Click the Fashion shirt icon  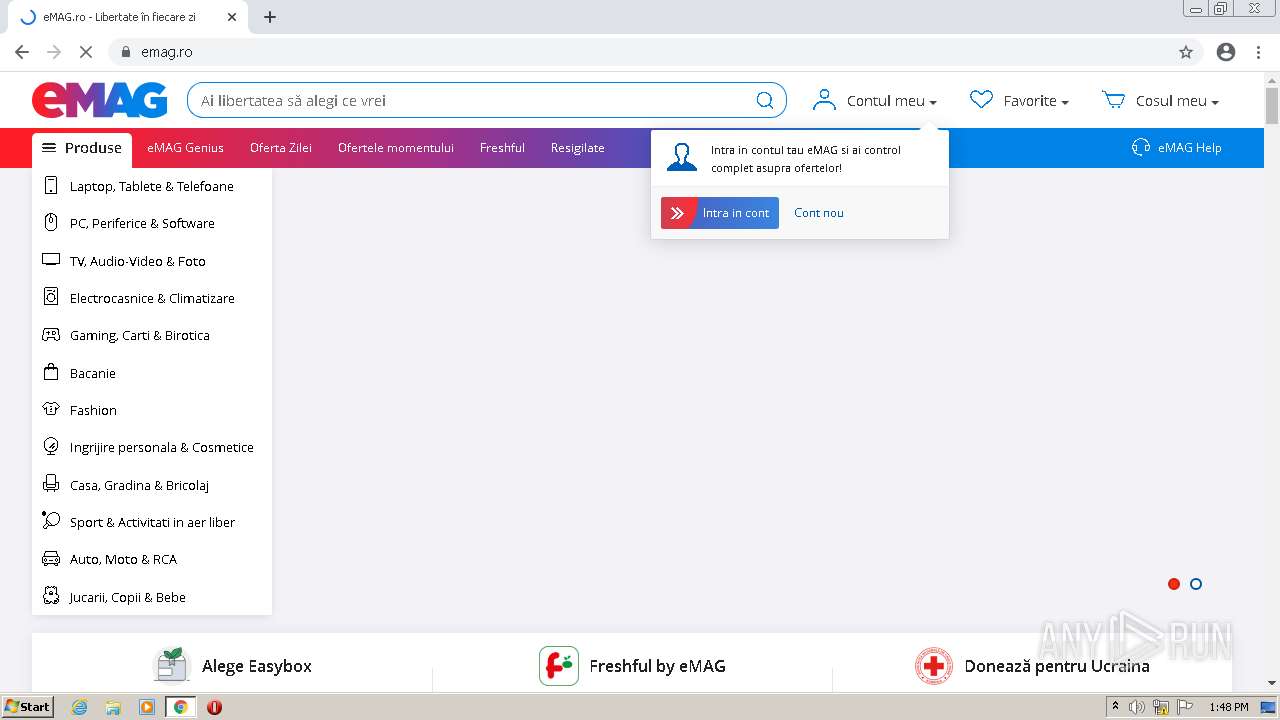point(51,409)
